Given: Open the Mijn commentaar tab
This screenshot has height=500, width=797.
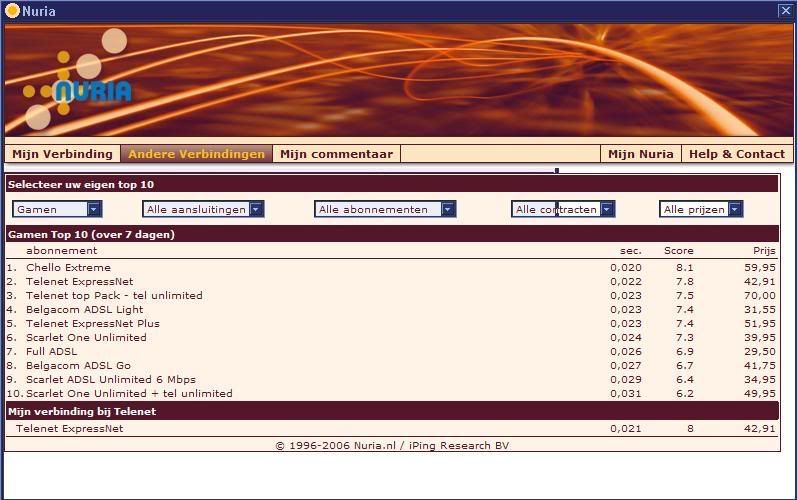Looking at the screenshot, I should pos(336,154).
